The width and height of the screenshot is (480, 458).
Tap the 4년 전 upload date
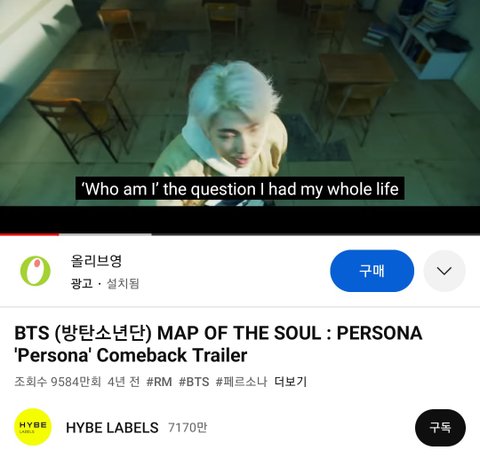click(x=124, y=382)
